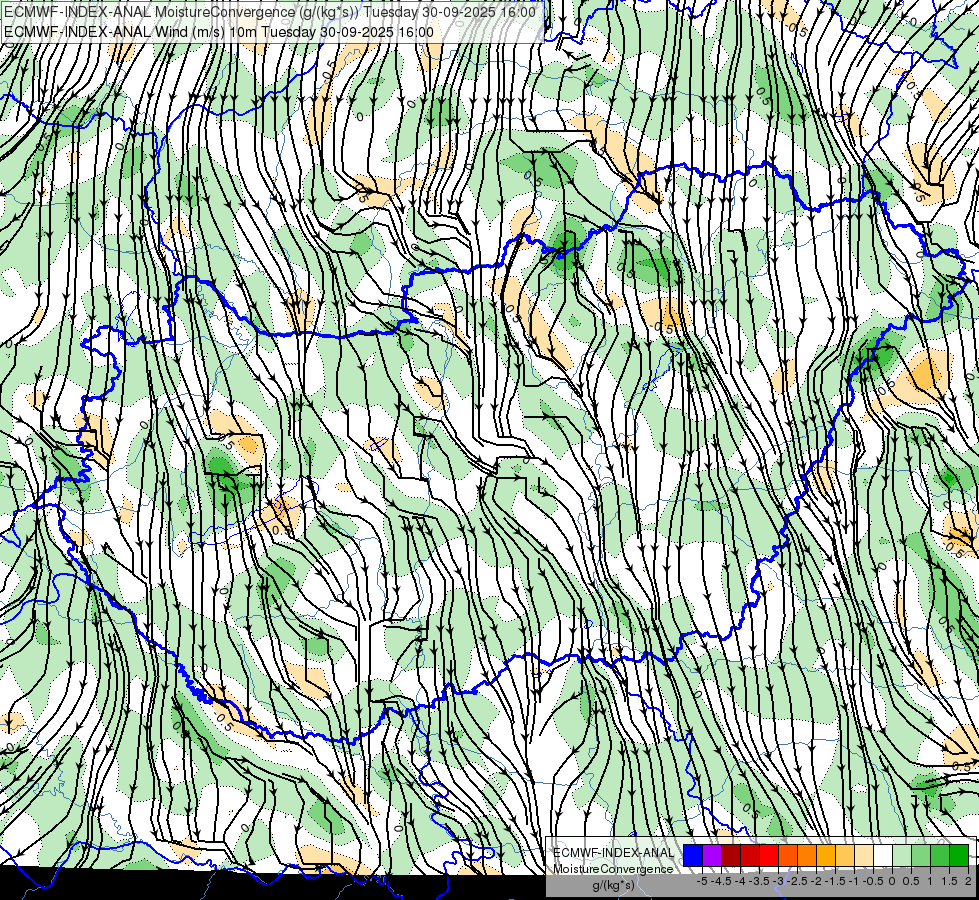Click the MoistureConvergence title line at top
979x900 pixels.
coord(270,12)
